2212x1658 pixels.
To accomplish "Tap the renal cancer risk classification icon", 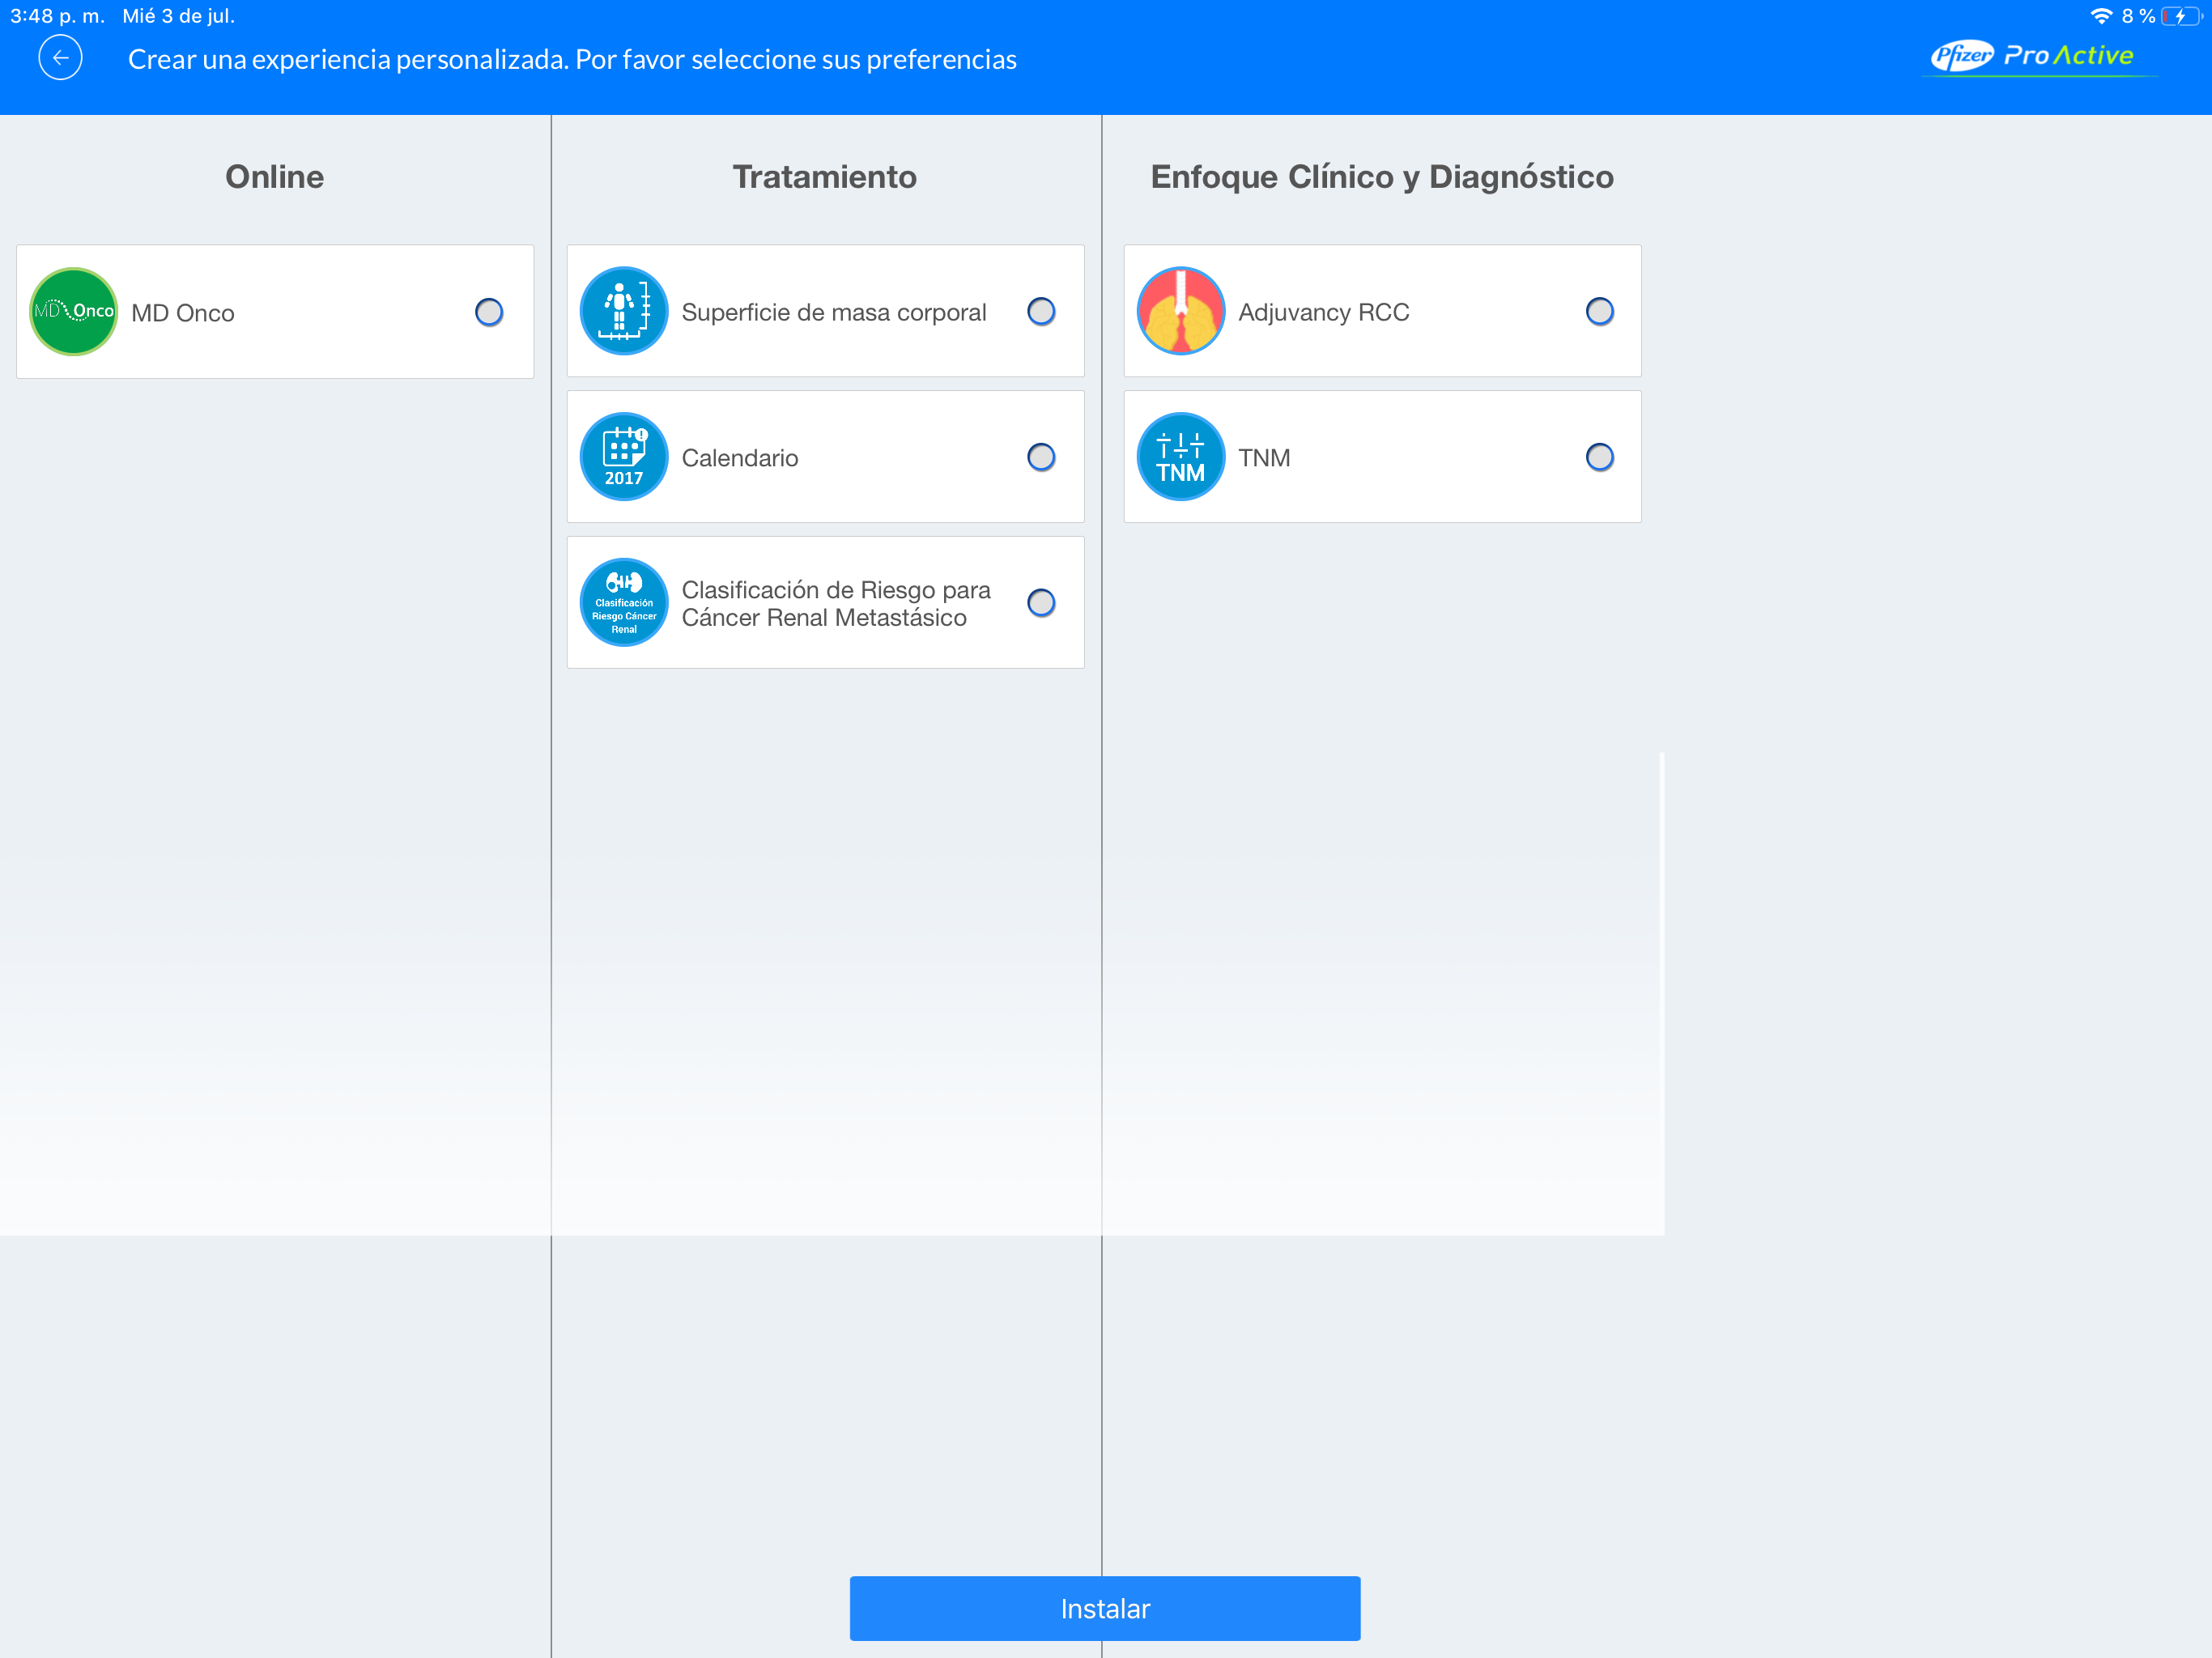I will (x=624, y=603).
